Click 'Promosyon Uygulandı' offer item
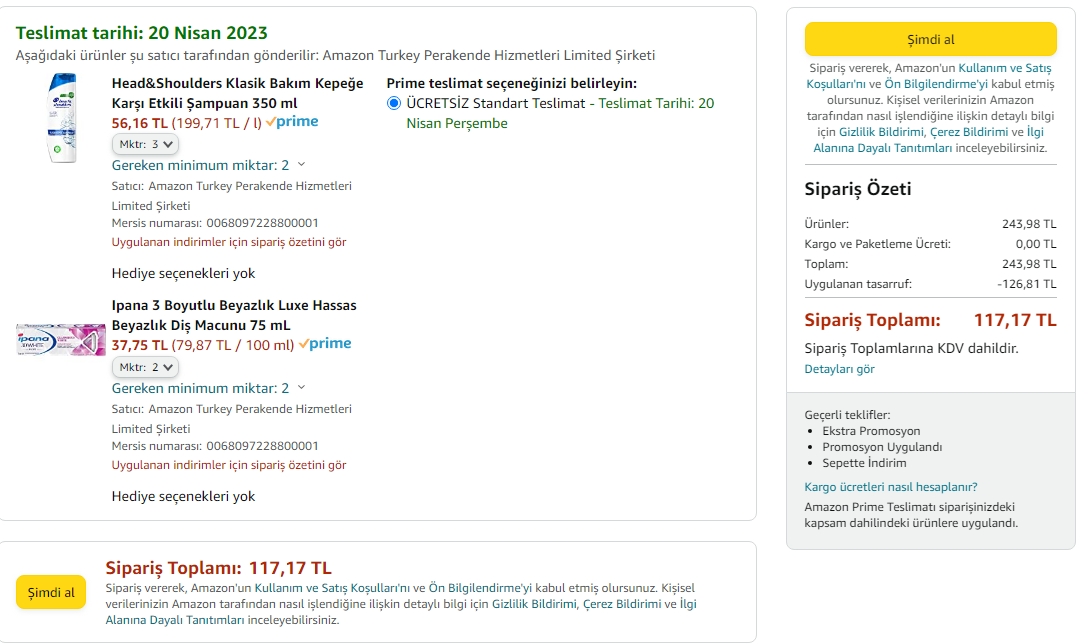The height and width of the screenshot is (644, 1081). tap(882, 447)
